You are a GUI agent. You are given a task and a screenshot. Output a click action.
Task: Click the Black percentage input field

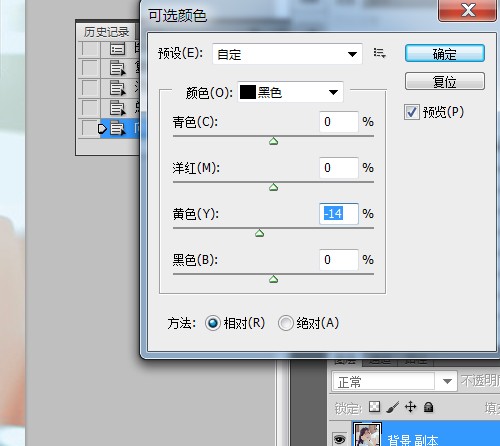click(339, 260)
